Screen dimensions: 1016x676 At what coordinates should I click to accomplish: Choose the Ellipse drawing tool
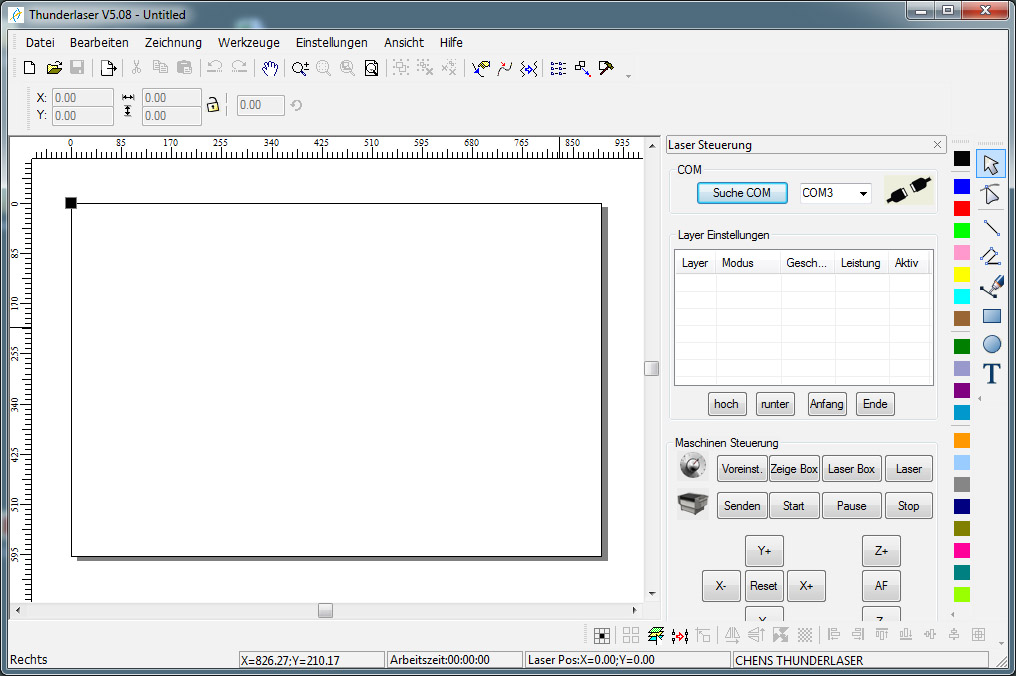[x=991, y=345]
